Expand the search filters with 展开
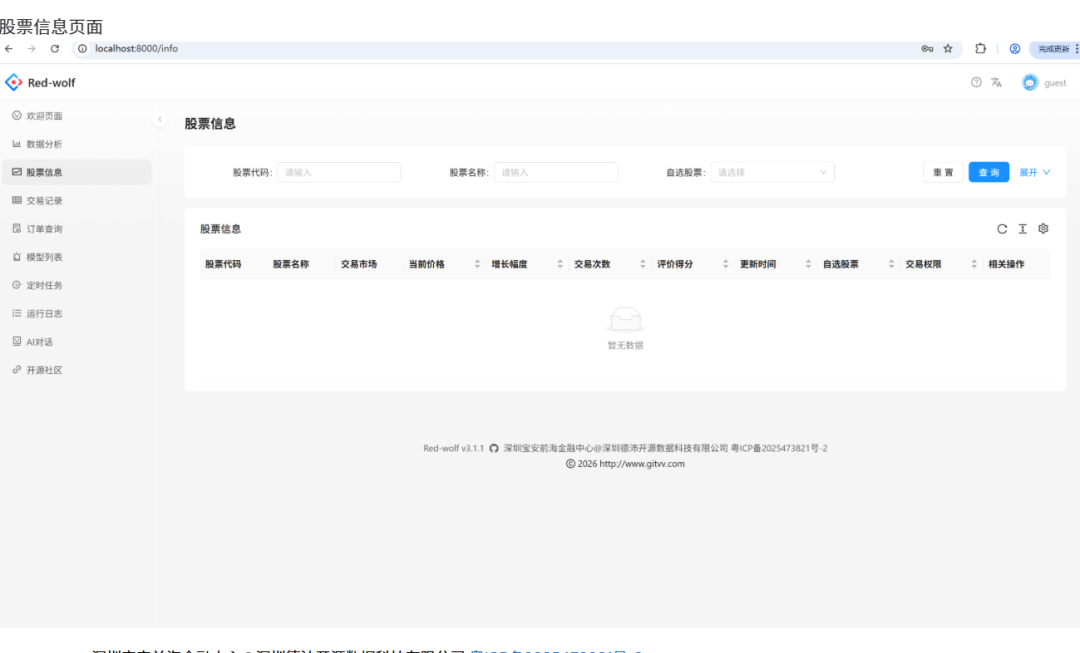Viewport: 1080px width, 653px height. 1035,172
